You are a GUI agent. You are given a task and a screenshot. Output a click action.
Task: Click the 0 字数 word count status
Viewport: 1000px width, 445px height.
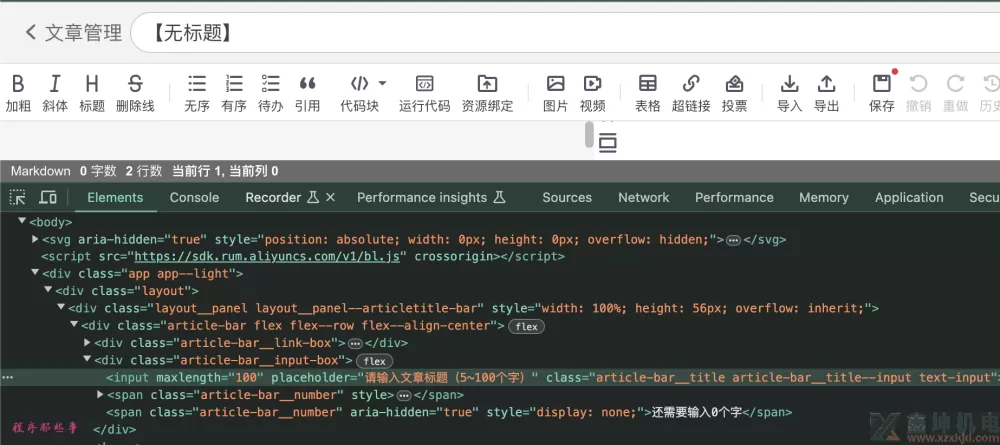point(98,171)
